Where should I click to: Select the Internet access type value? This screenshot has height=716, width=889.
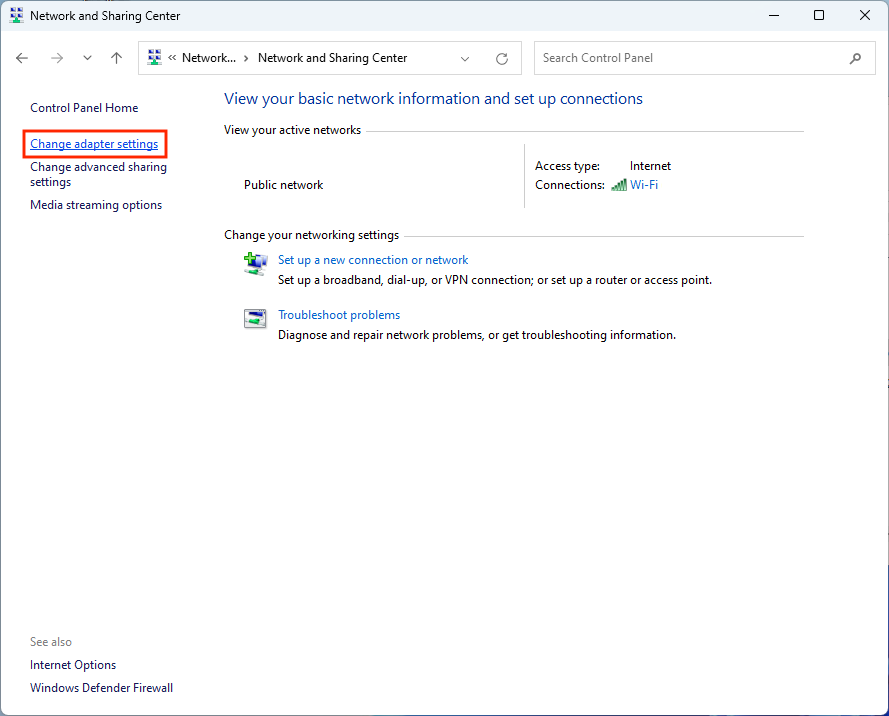pyautogui.click(x=650, y=166)
